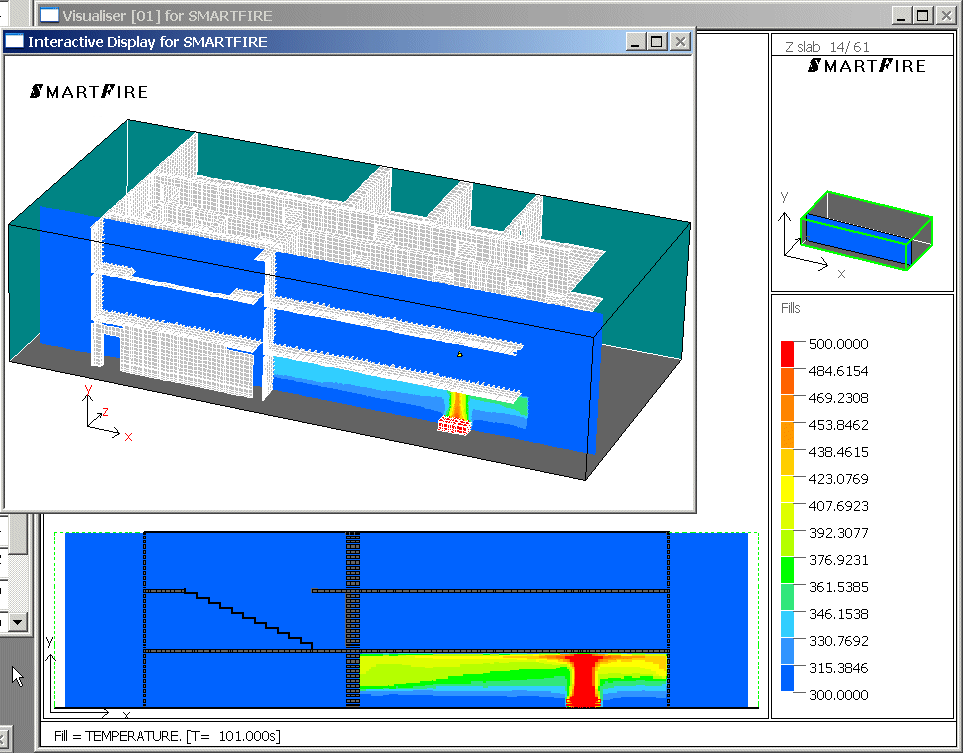Click the 438.4615 legend value

[x=838, y=452]
